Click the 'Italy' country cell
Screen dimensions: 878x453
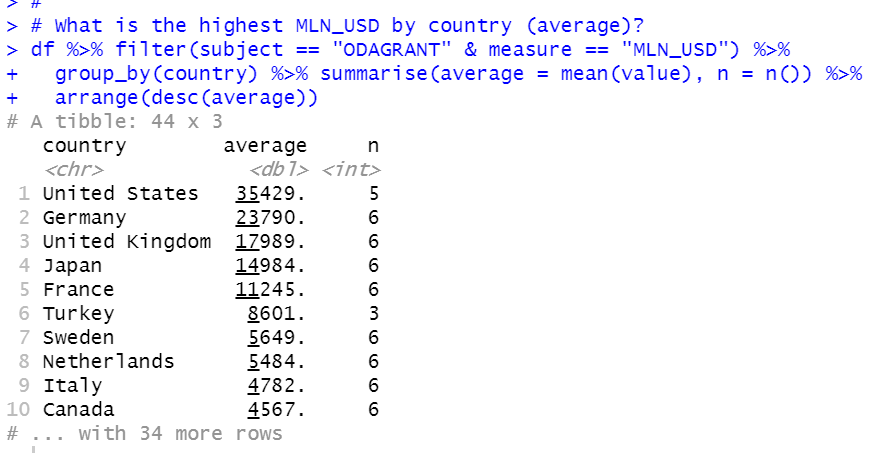click(x=73, y=386)
